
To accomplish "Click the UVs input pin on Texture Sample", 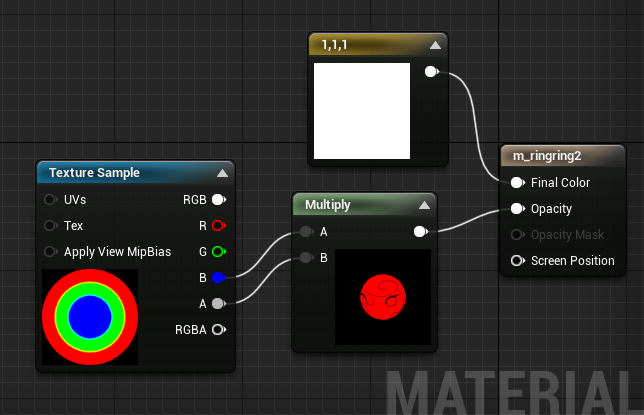I will click(x=51, y=200).
